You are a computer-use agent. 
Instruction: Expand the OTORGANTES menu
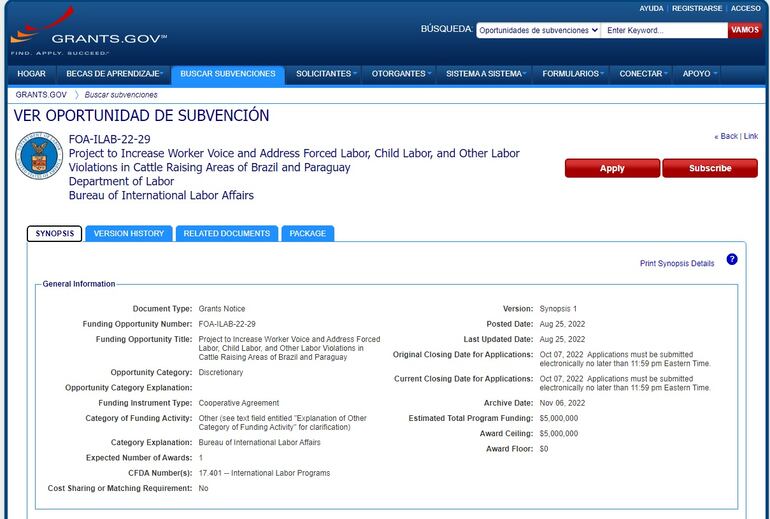400,74
